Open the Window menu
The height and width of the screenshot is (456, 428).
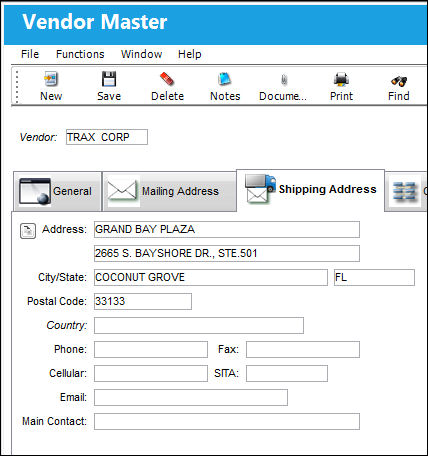pyautogui.click(x=141, y=54)
